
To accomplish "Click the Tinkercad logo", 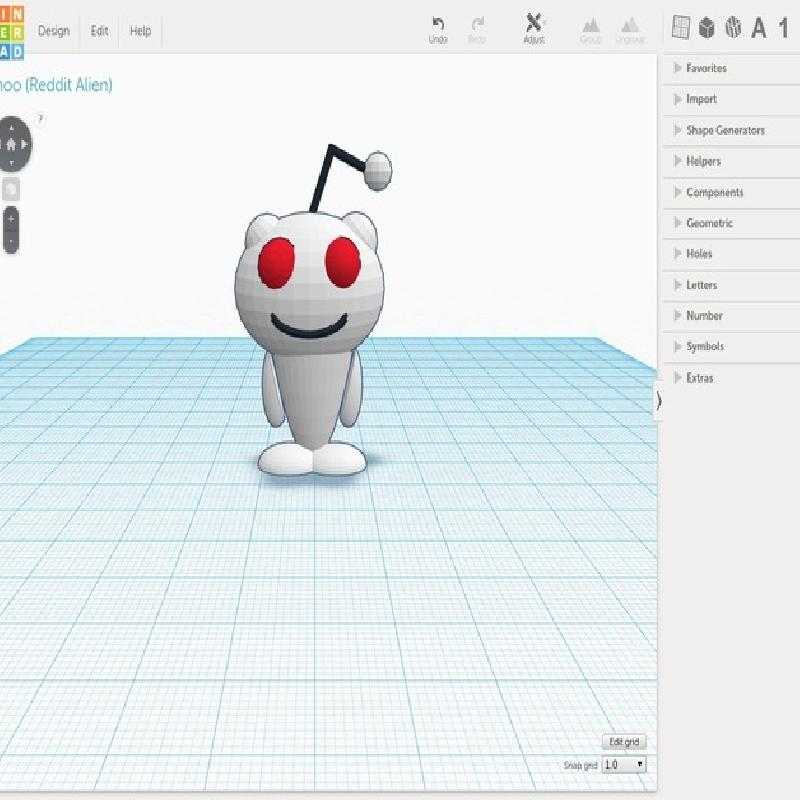I will (12, 31).
